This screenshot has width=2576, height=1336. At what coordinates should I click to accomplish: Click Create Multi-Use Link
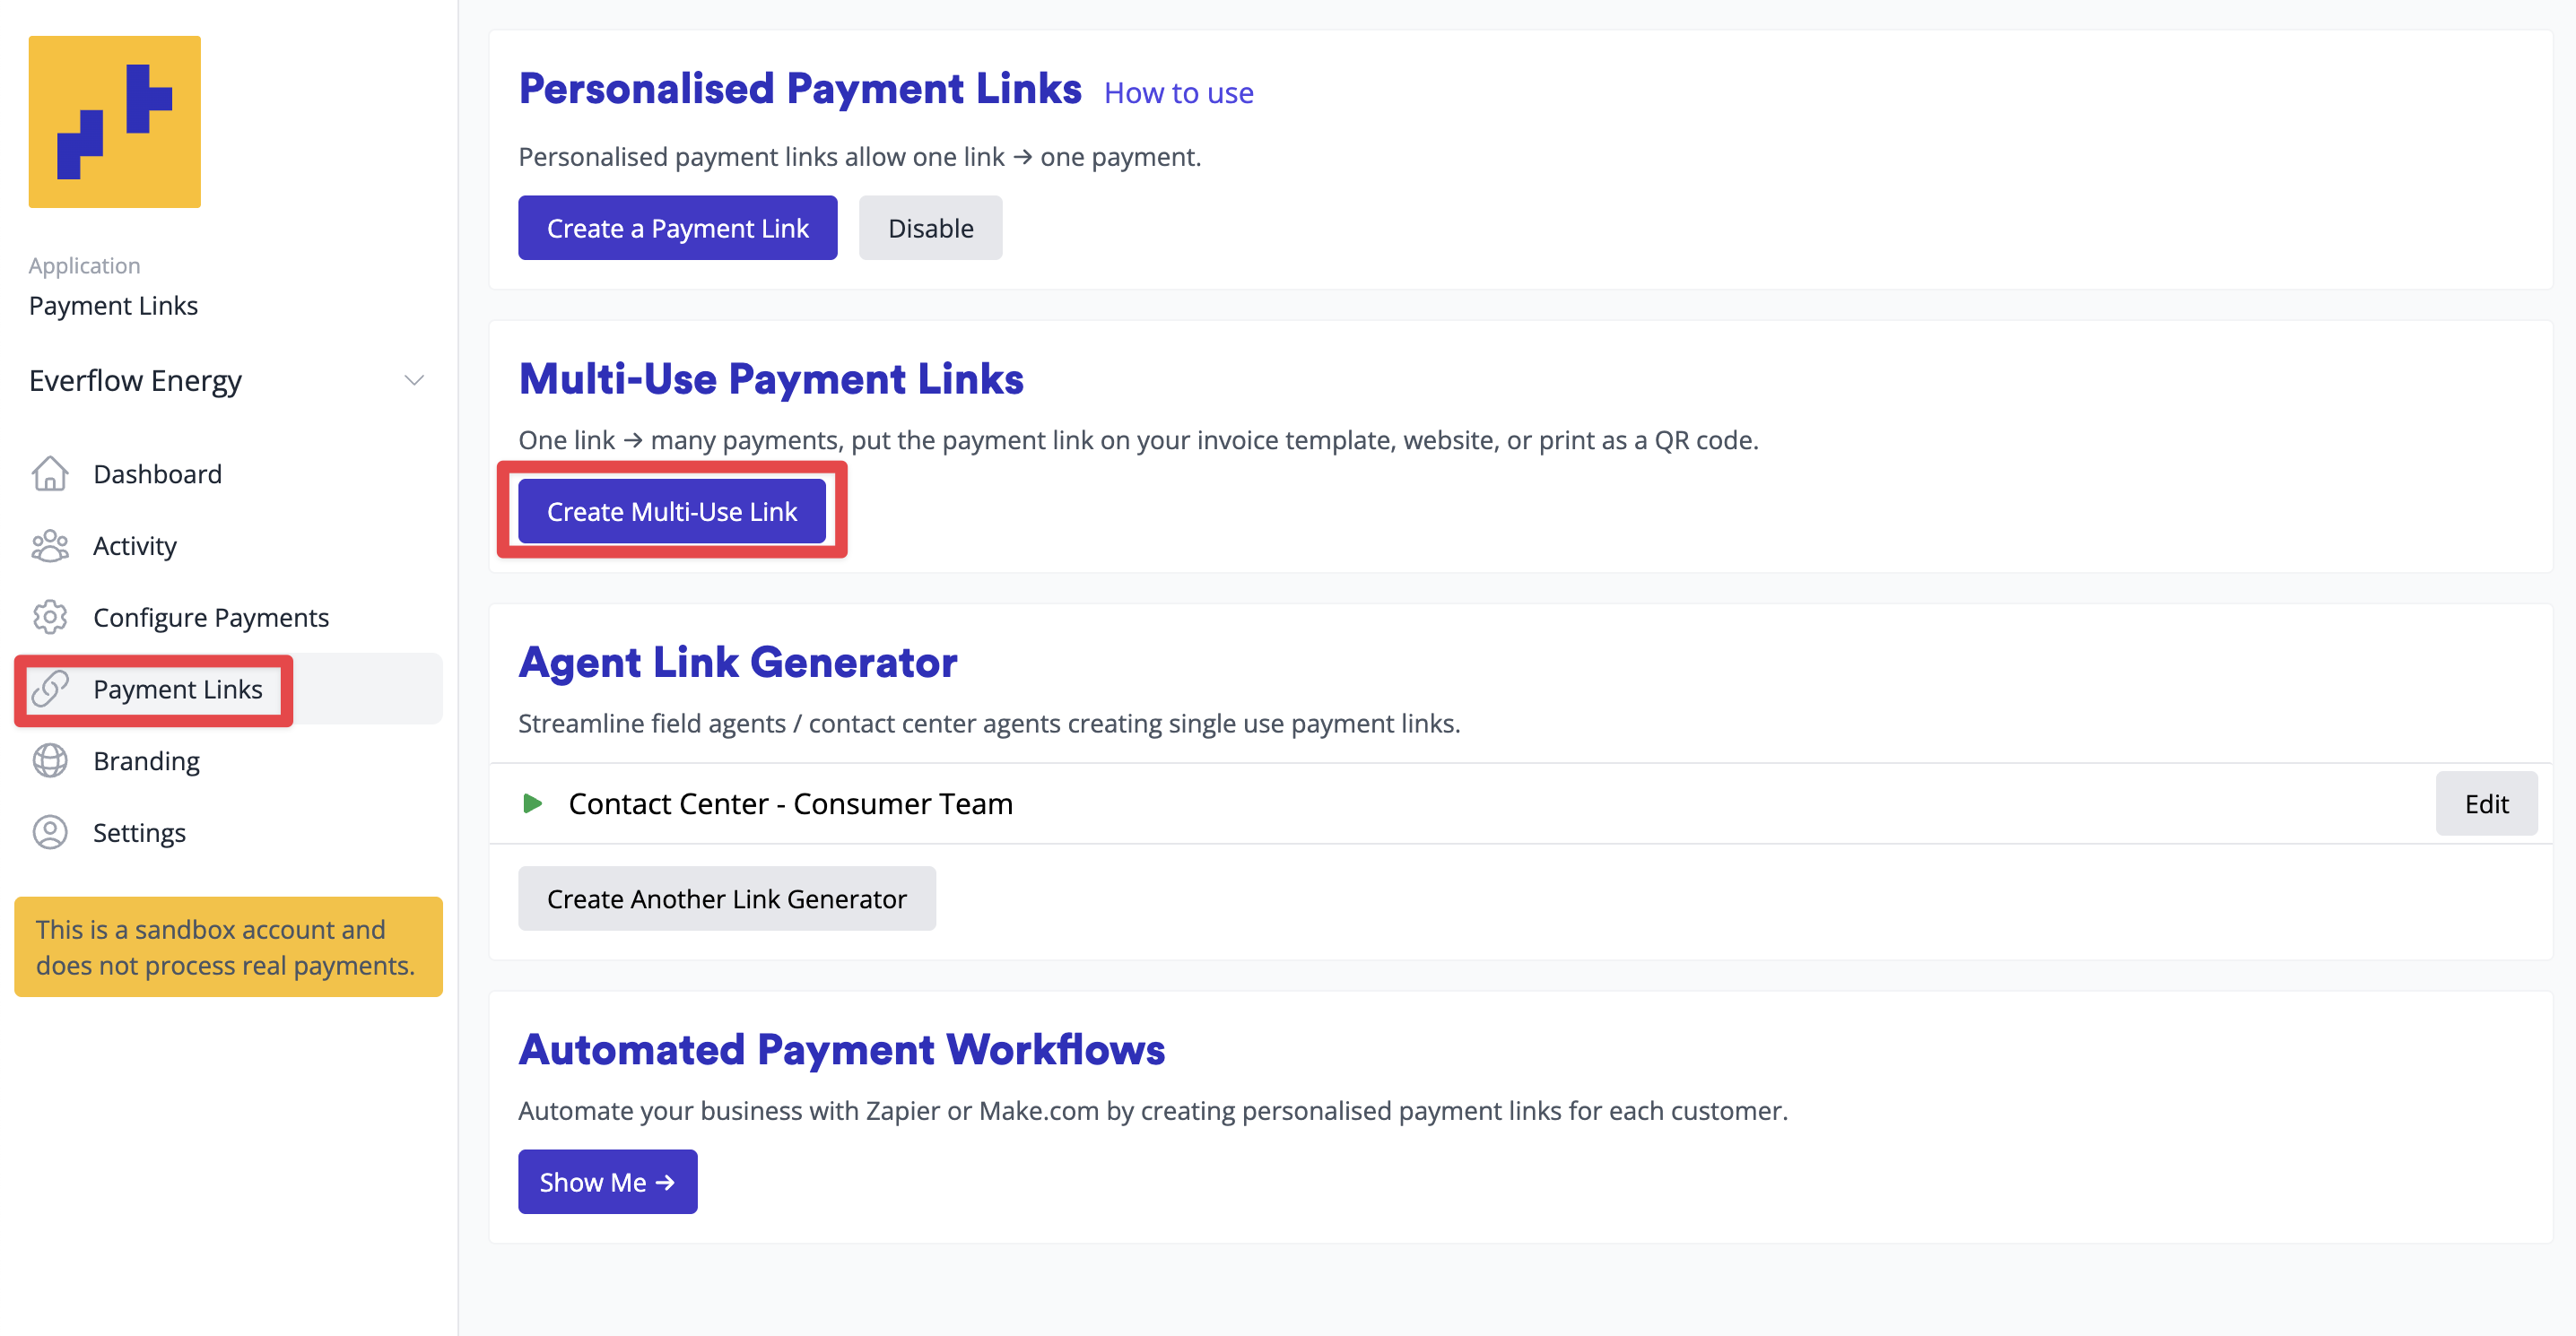click(x=671, y=512)
